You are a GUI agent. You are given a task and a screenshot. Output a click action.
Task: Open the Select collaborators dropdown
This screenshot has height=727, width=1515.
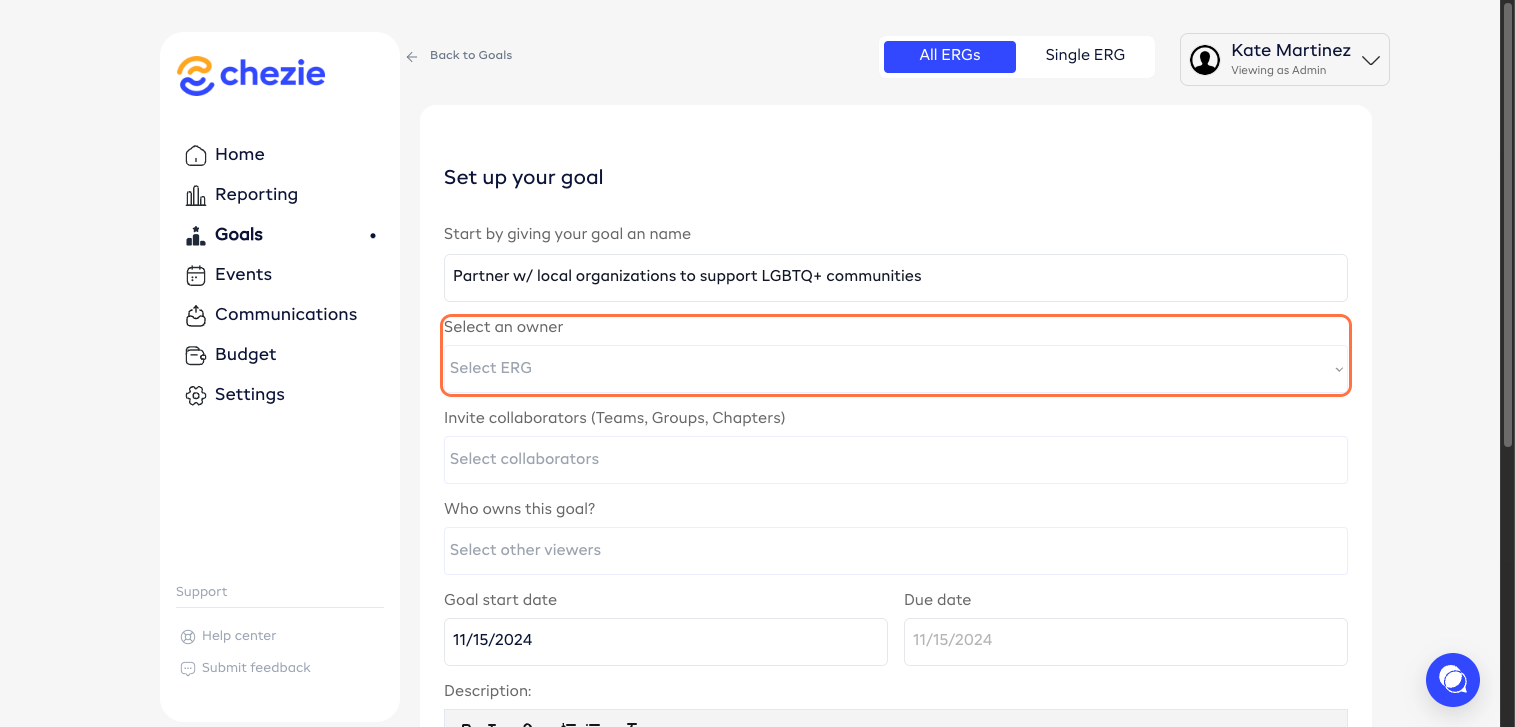pos(895,460)
